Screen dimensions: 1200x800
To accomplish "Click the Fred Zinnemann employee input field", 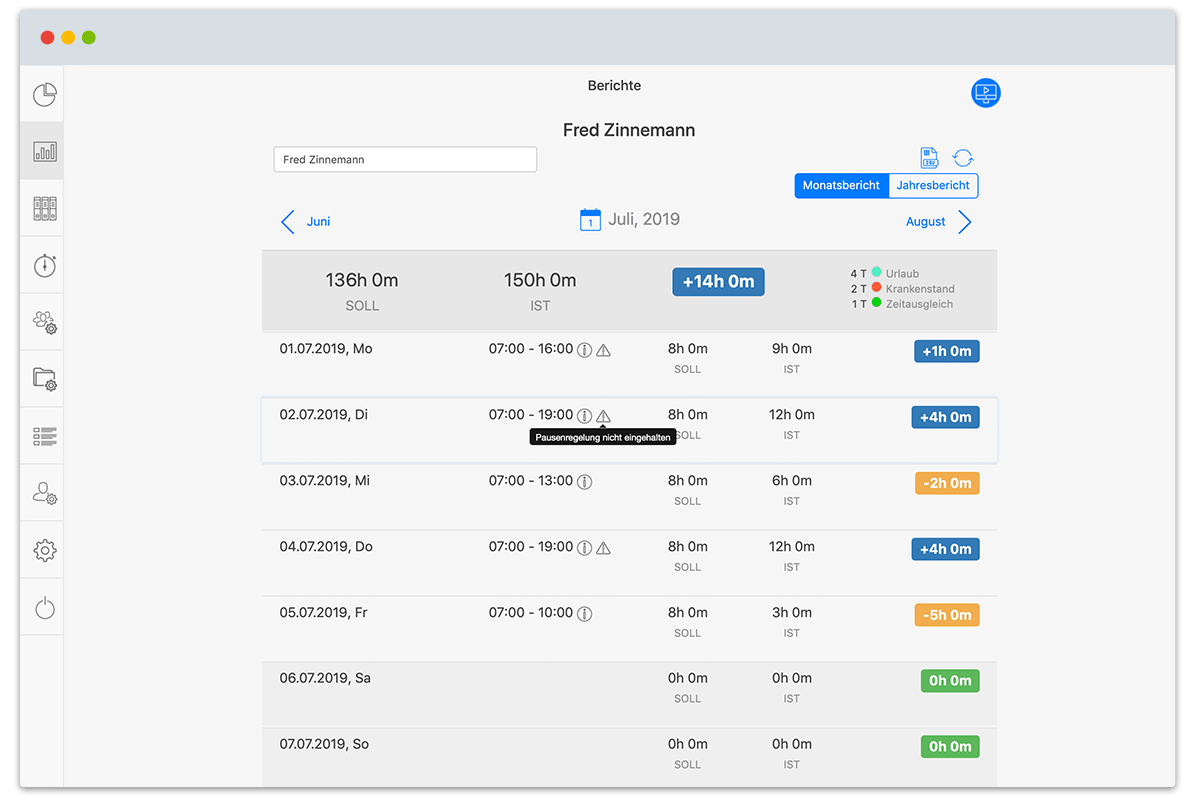I will (x=405, y=160).
